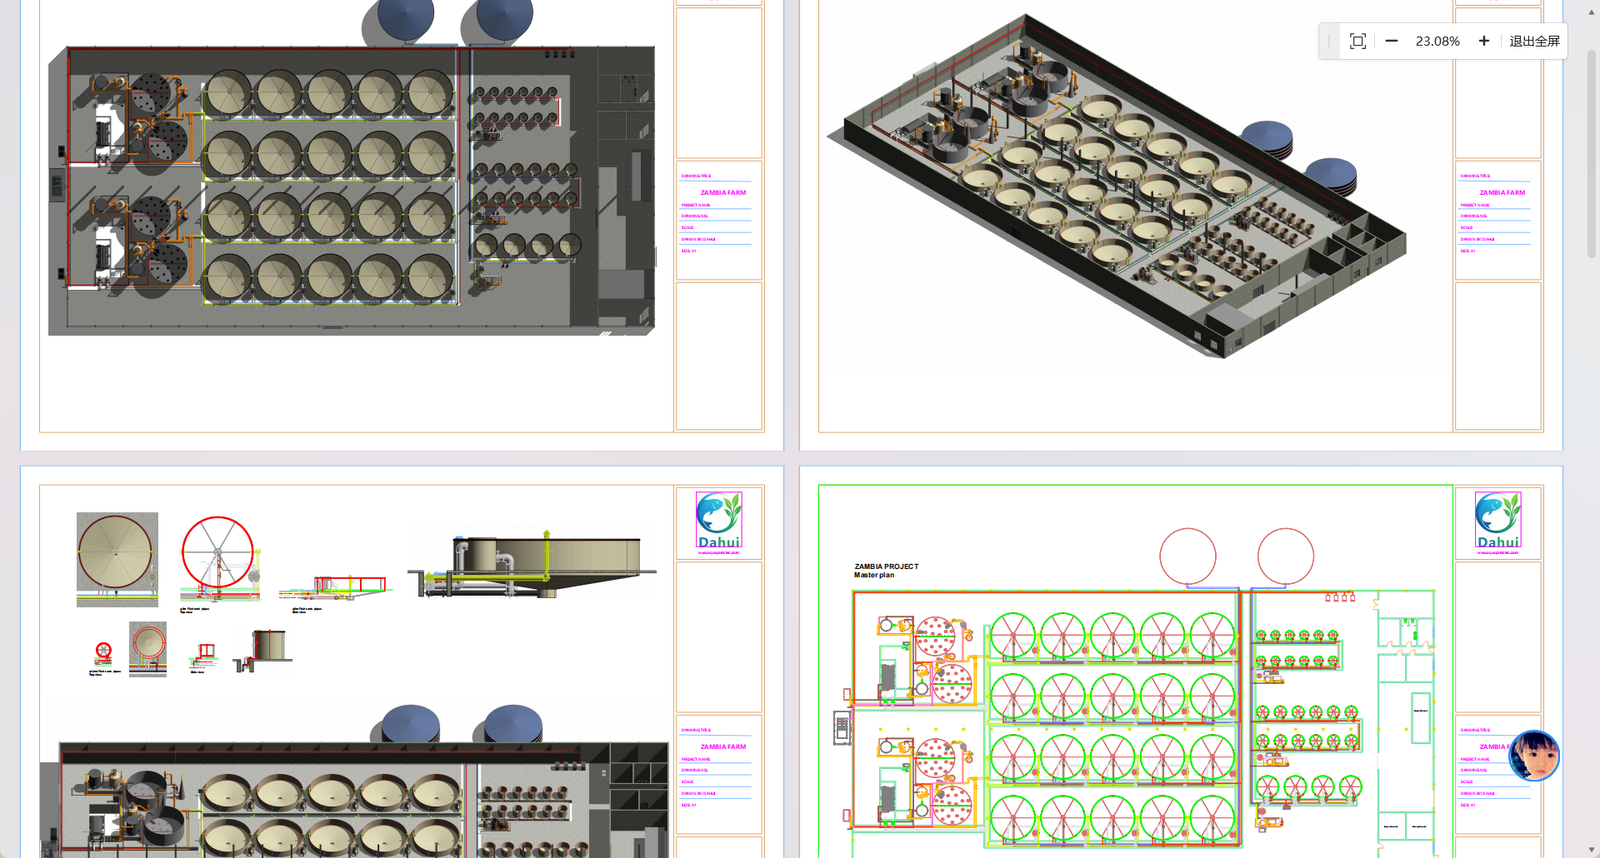1600x858 pixels.
Task: Click the fit-to-page icon in the zoom toolbar
Action: tap(1357, 41)
